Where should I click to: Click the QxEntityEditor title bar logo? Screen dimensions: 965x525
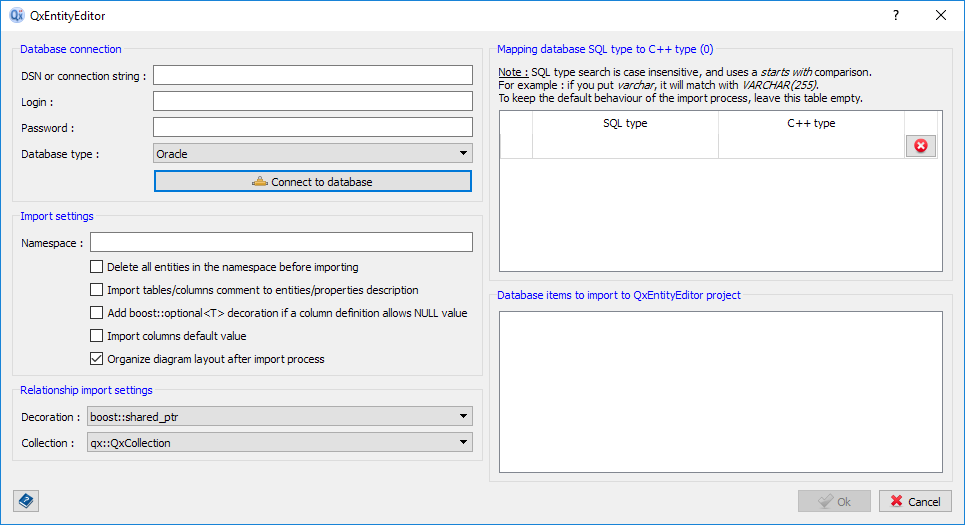(16, 16)
